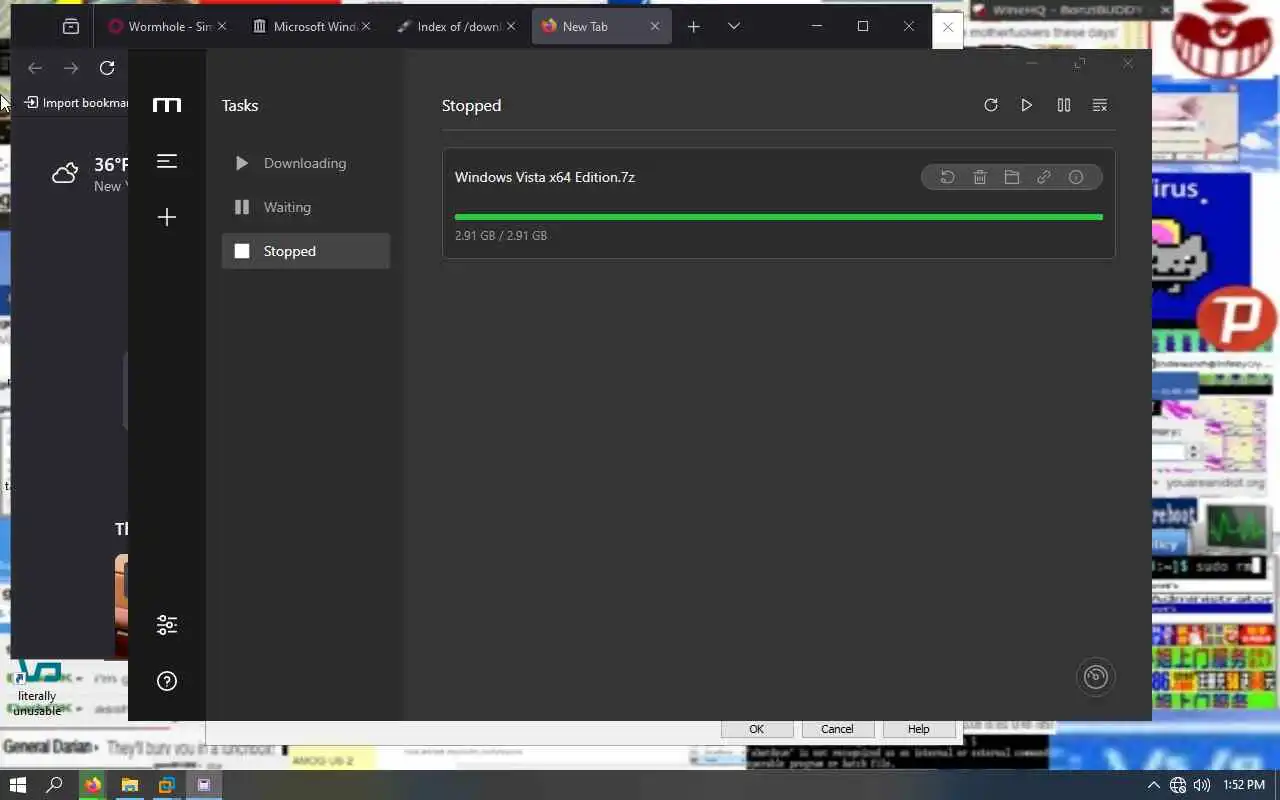Screen dimensions: 1280x800
Task: Reload the Firefox page
Action: click(x=107, y=68)
